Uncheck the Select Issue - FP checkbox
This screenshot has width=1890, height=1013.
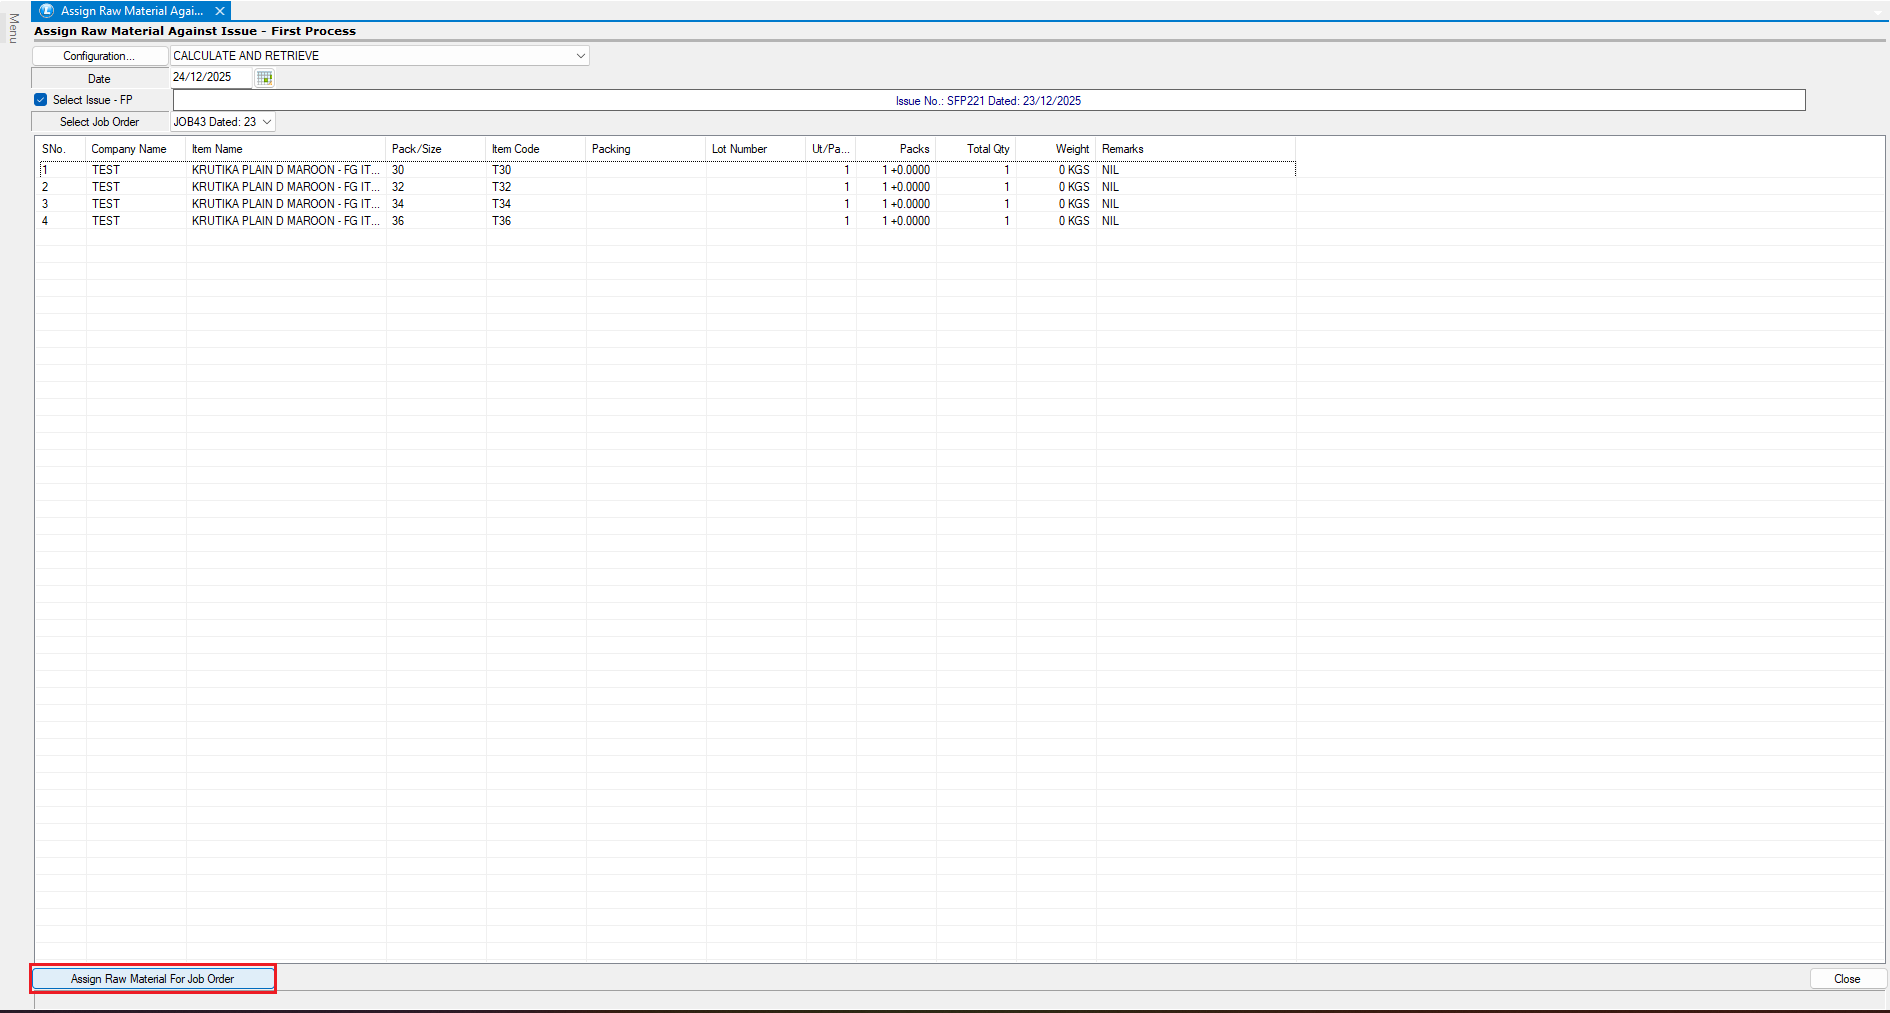[41, 100]
